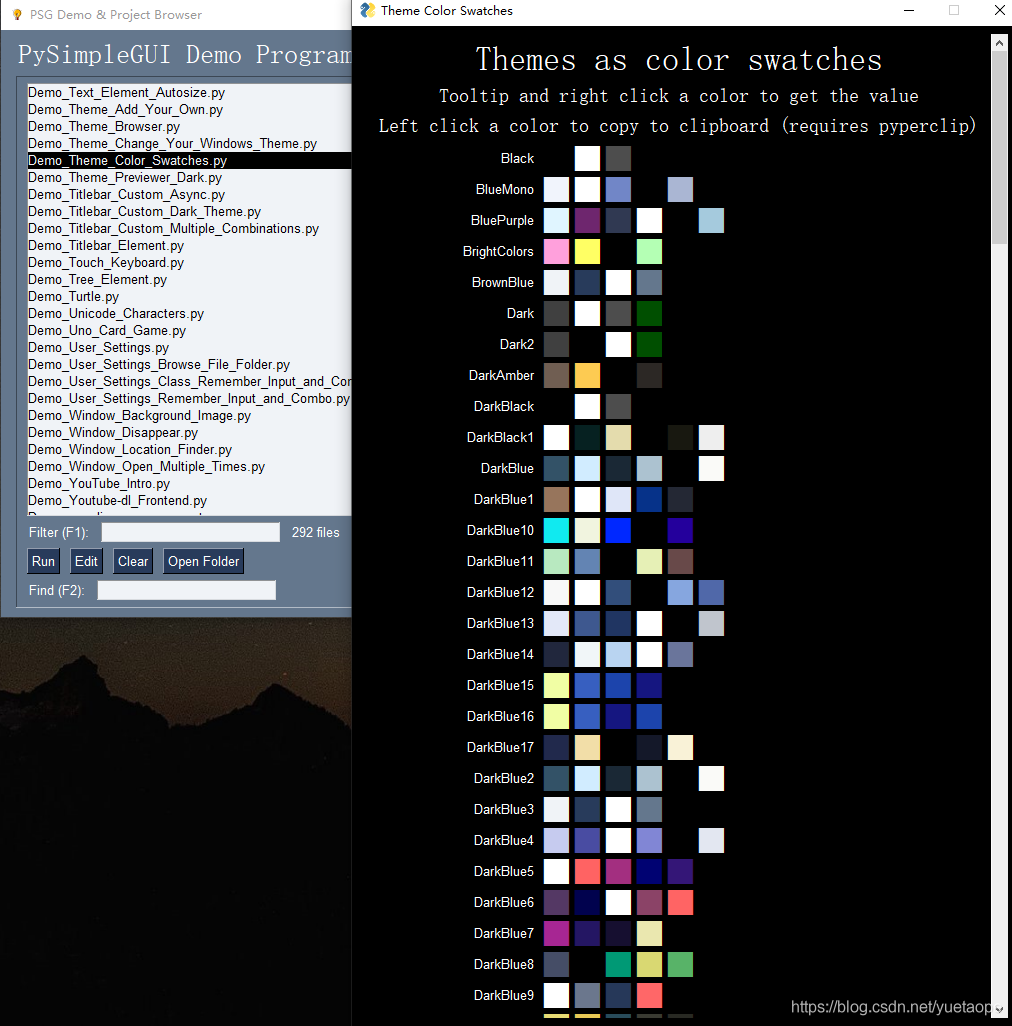This screenshot has width=1012, height=1026.
Task: Click the coral swatch in DarkBlue6 row
Action: 680,902
